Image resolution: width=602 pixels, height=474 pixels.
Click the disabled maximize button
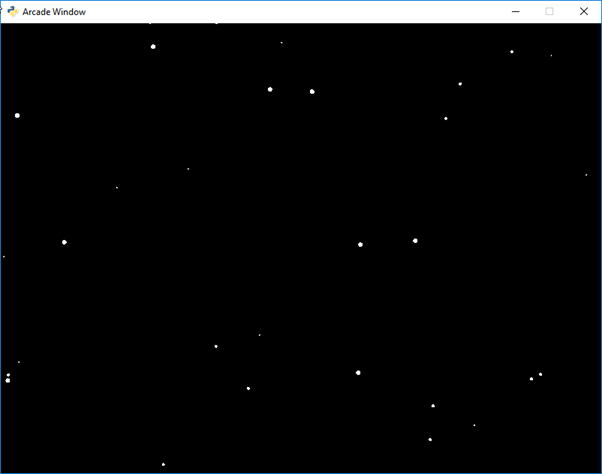pyautogui.click(x=549, y=12)
